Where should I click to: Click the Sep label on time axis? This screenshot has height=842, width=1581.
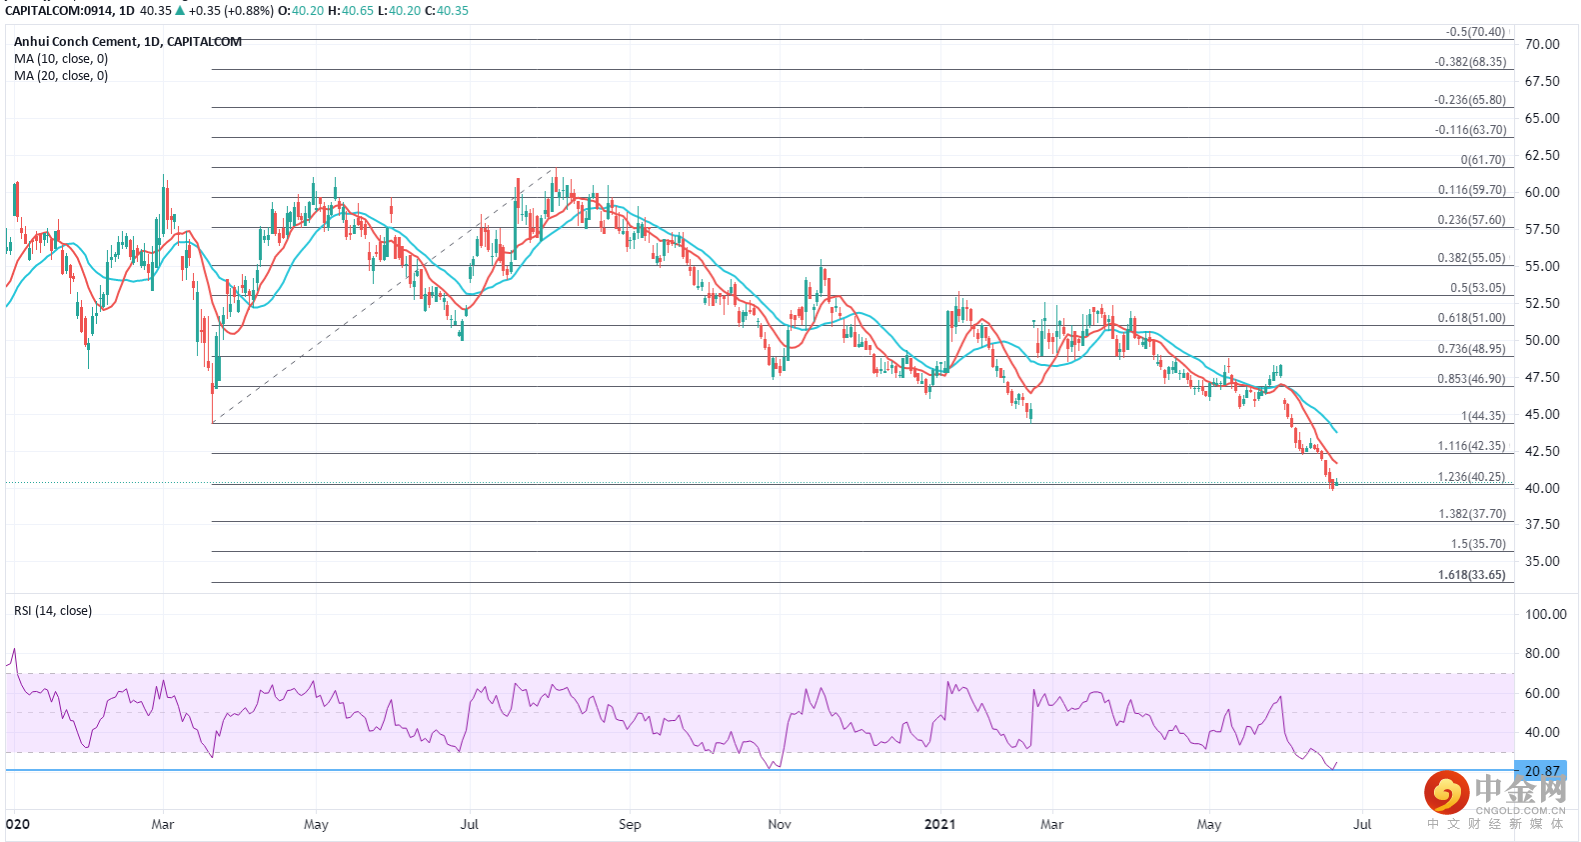pos(630,824)
